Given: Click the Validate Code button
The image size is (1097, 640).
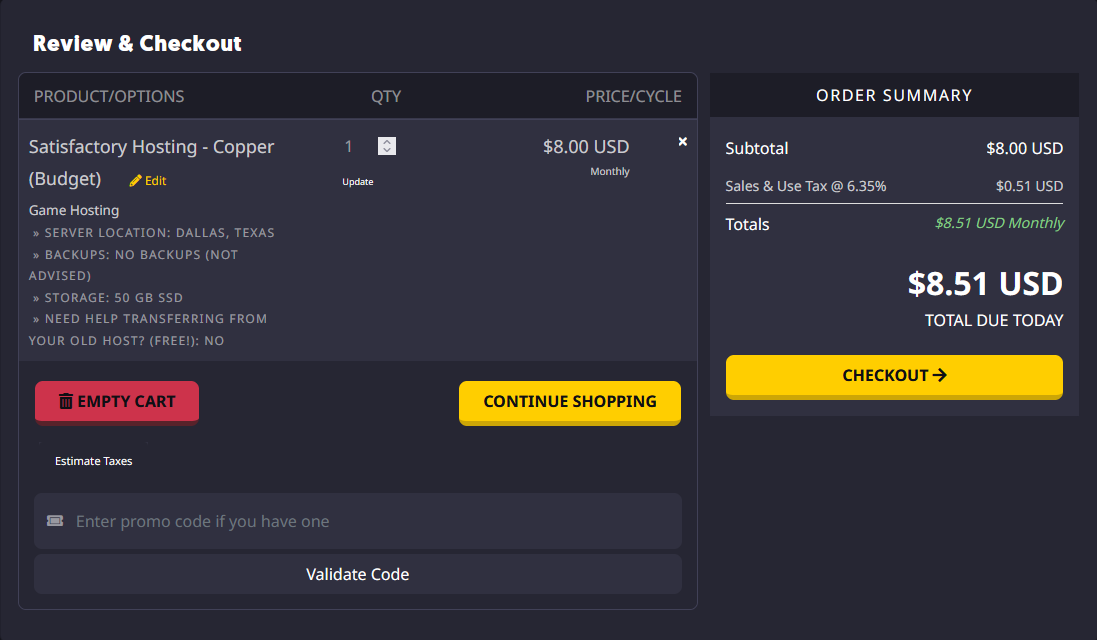Looking at the screenshot, I should (x=358, y=574).
